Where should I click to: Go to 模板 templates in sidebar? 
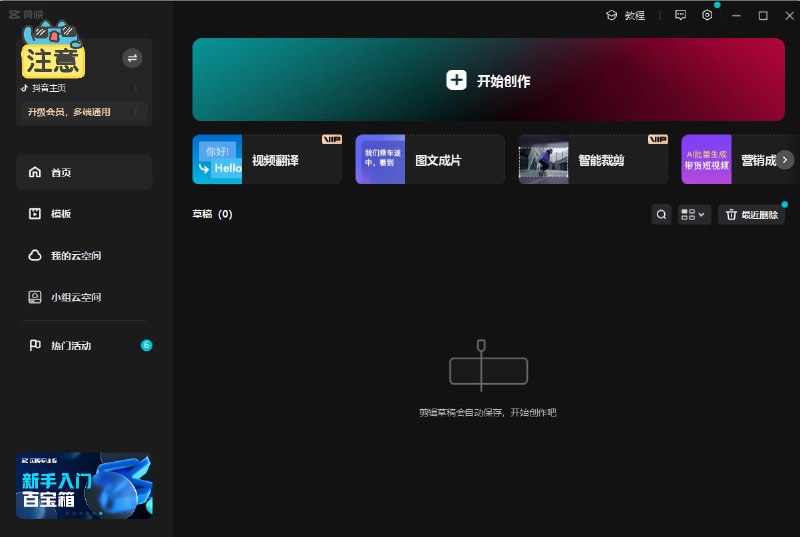pos(84,214)
